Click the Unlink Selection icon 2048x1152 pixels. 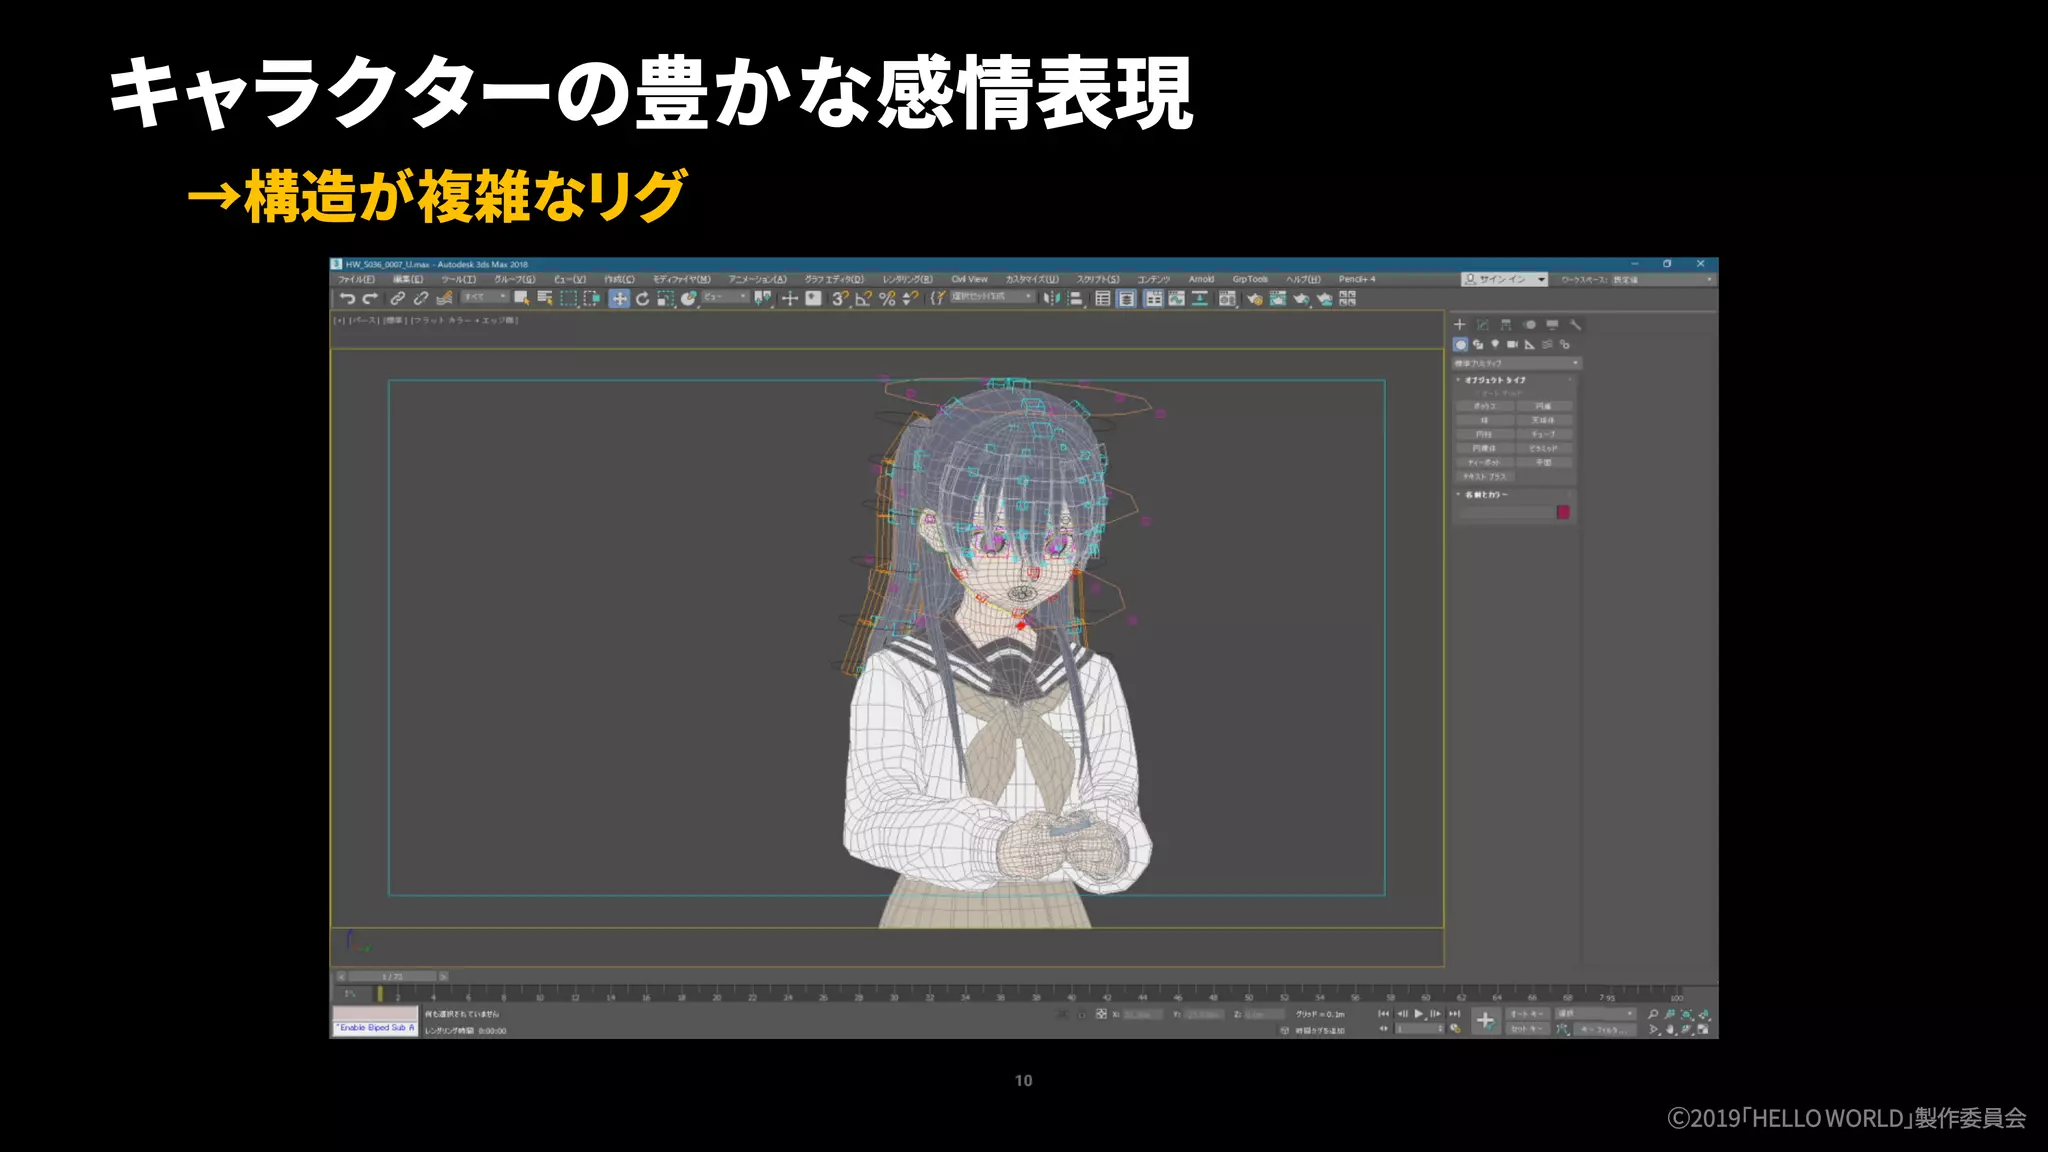421,298
